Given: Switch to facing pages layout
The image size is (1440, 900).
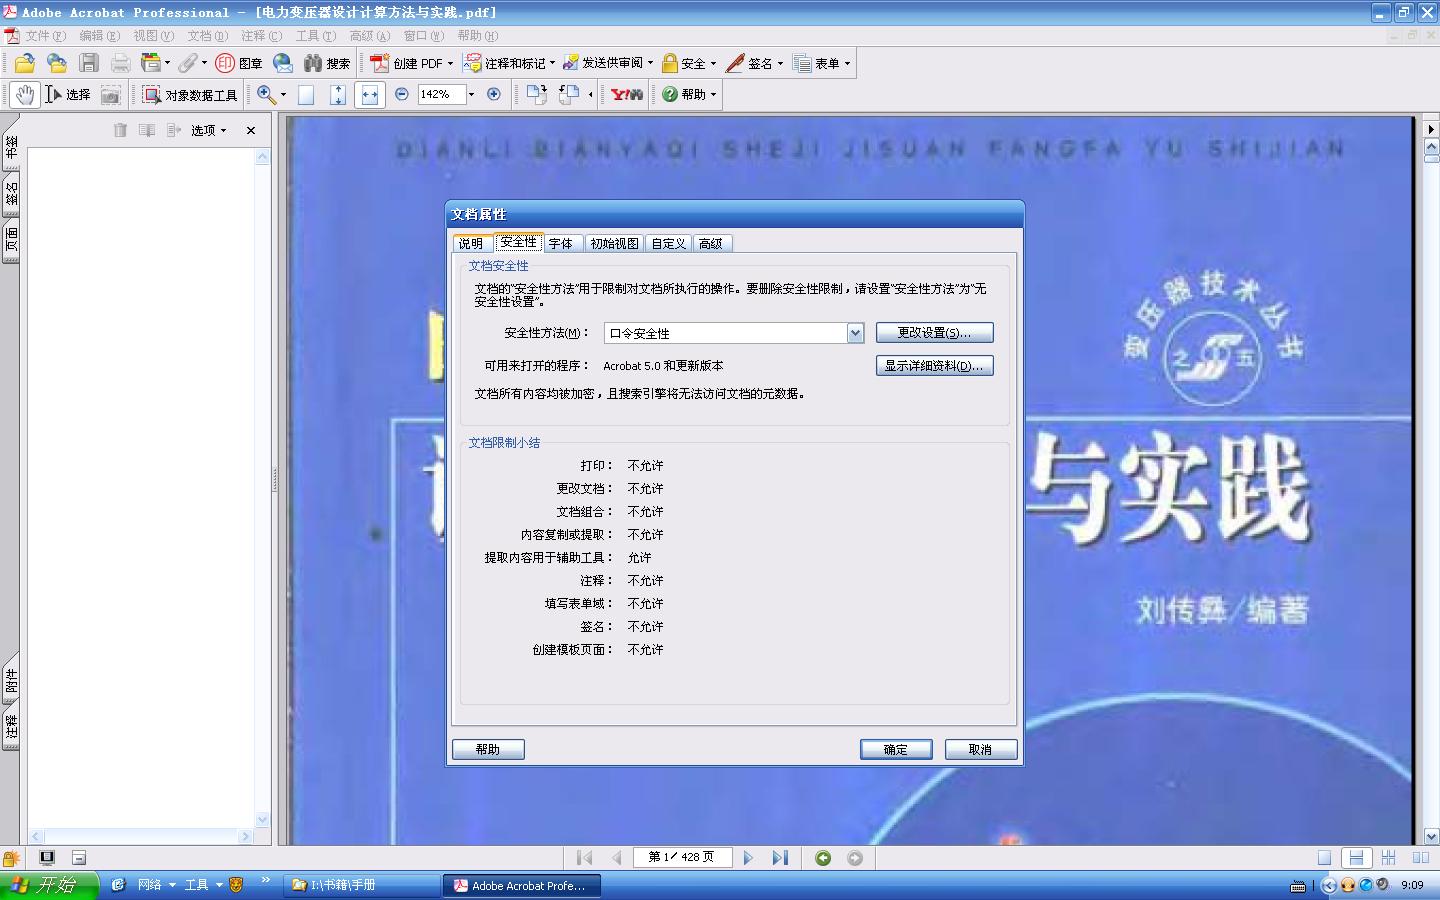Looking at the screenshot, I should pos(1420,858).
